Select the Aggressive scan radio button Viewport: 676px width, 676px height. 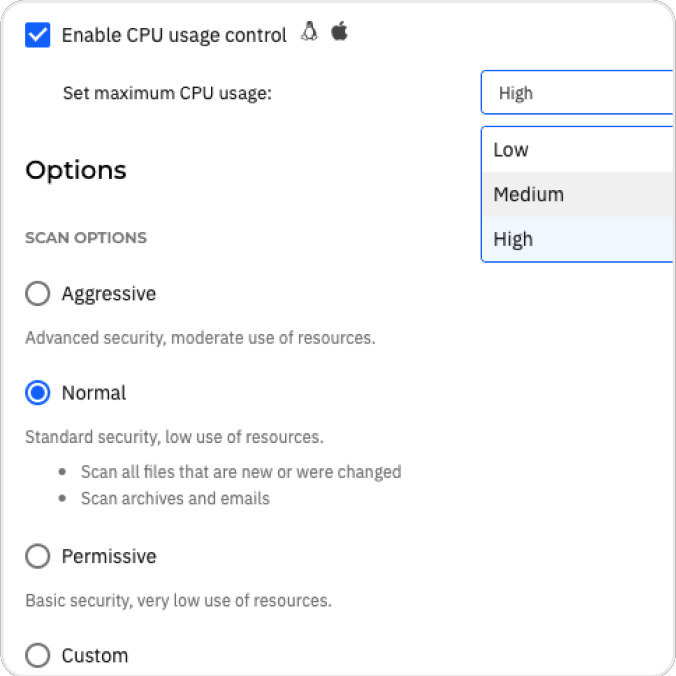click(38, 294)
